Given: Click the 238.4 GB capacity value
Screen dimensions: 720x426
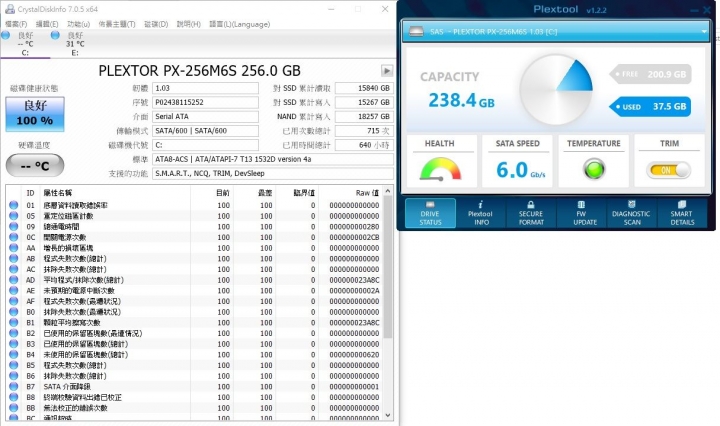Looking at the screenshot, I should tap(461, 100).
